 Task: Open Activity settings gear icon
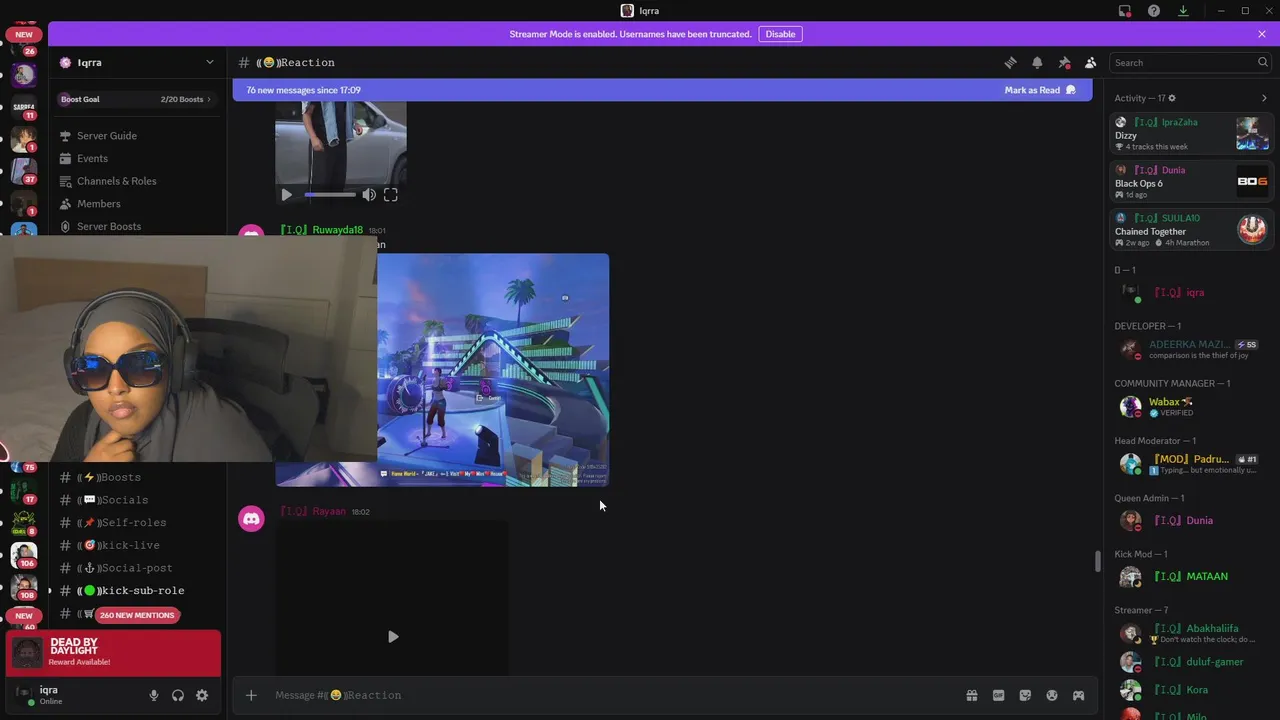[1172, 98]
